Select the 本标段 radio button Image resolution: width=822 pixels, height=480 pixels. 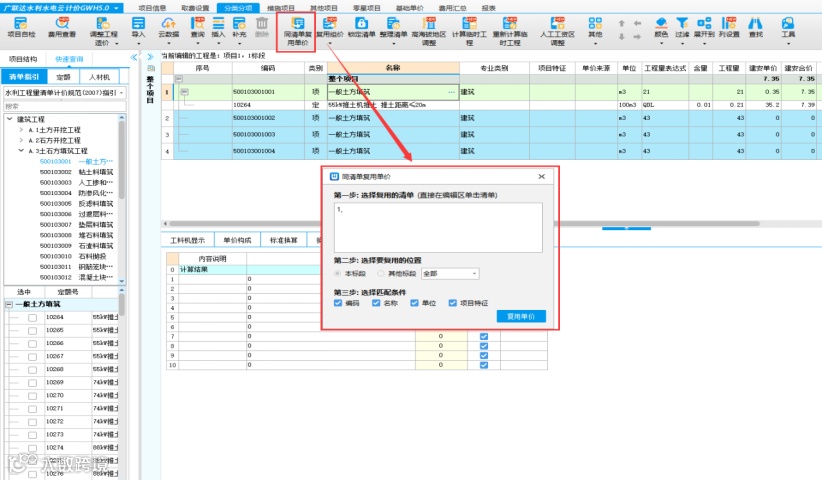(x=338, y=274)
